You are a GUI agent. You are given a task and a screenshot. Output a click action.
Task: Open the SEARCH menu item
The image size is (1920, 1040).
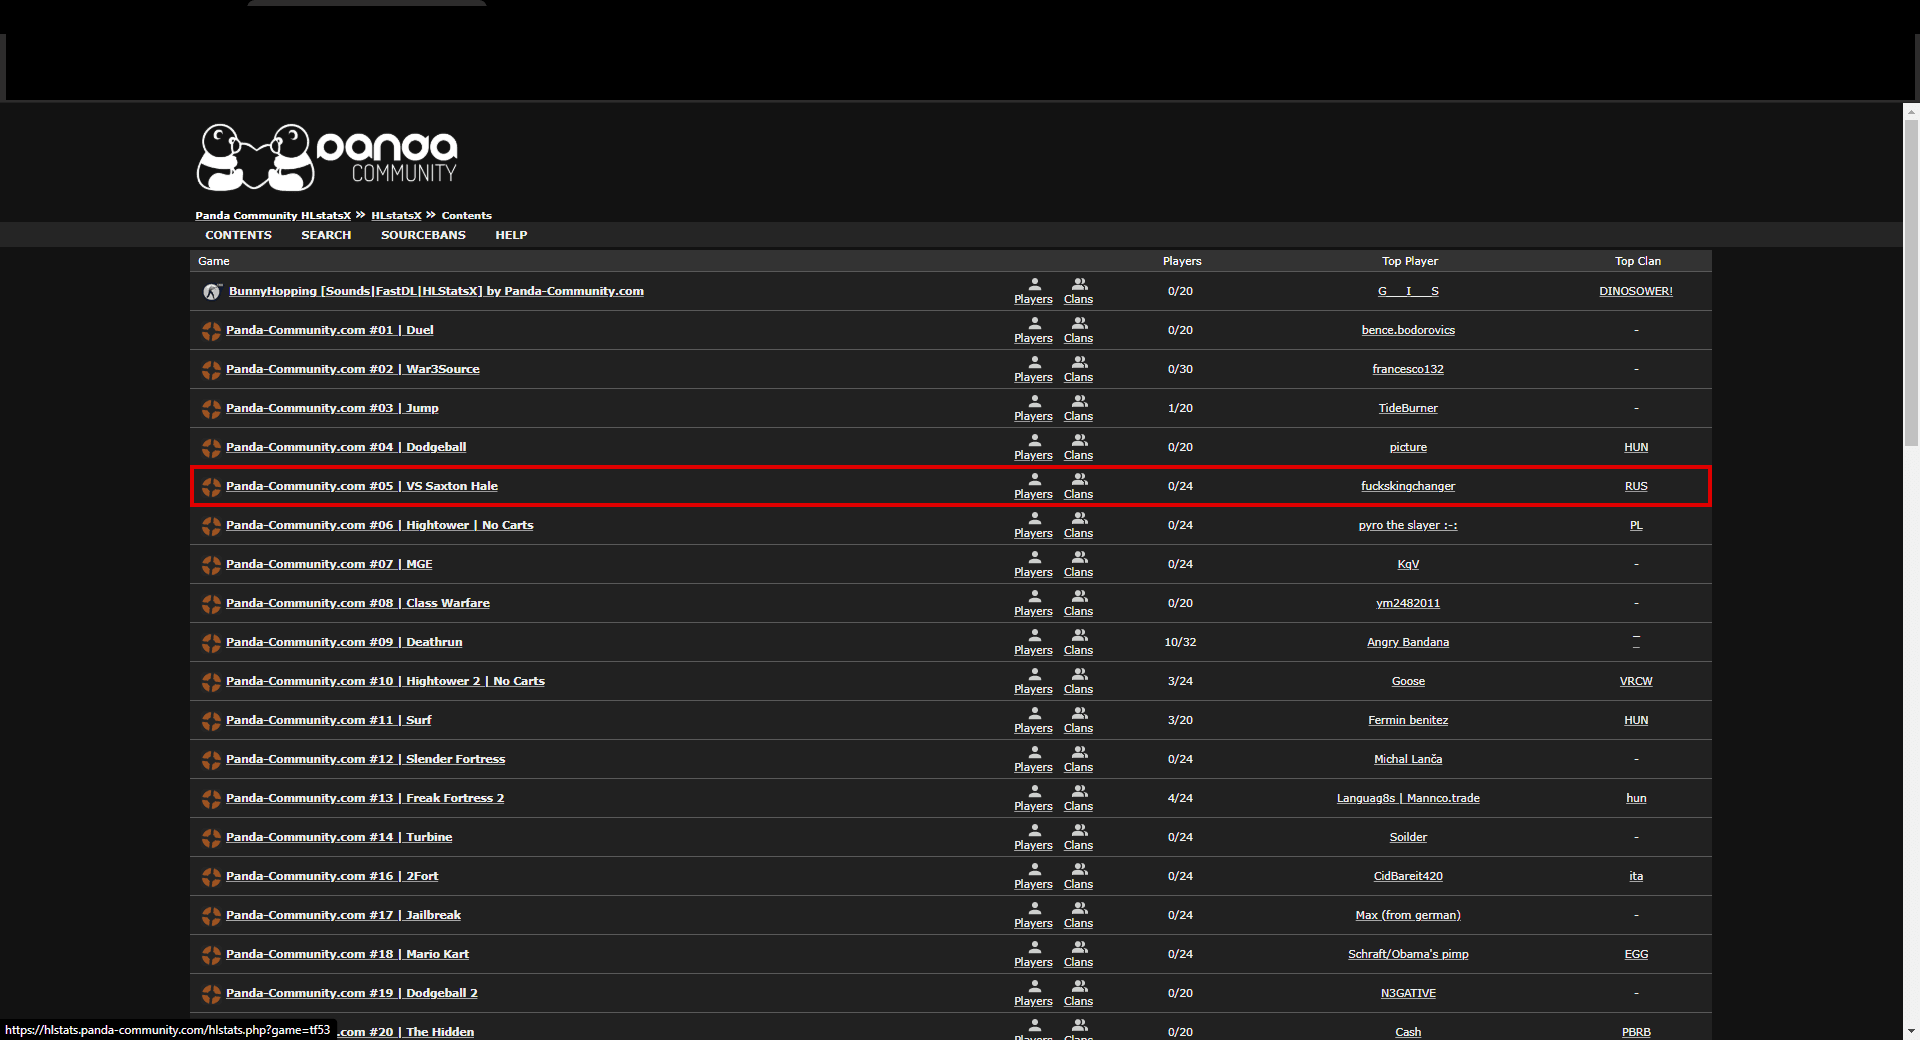(326, 235)
